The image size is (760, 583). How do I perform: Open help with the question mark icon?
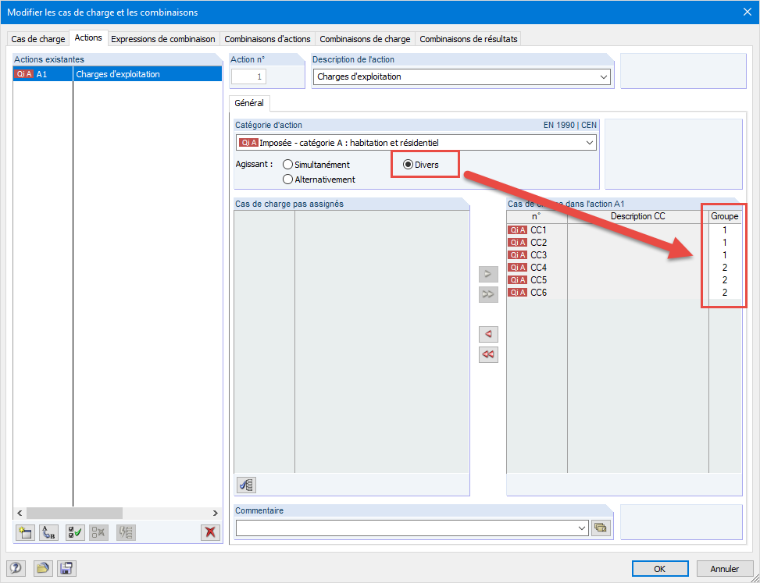[x=16, y=568]
